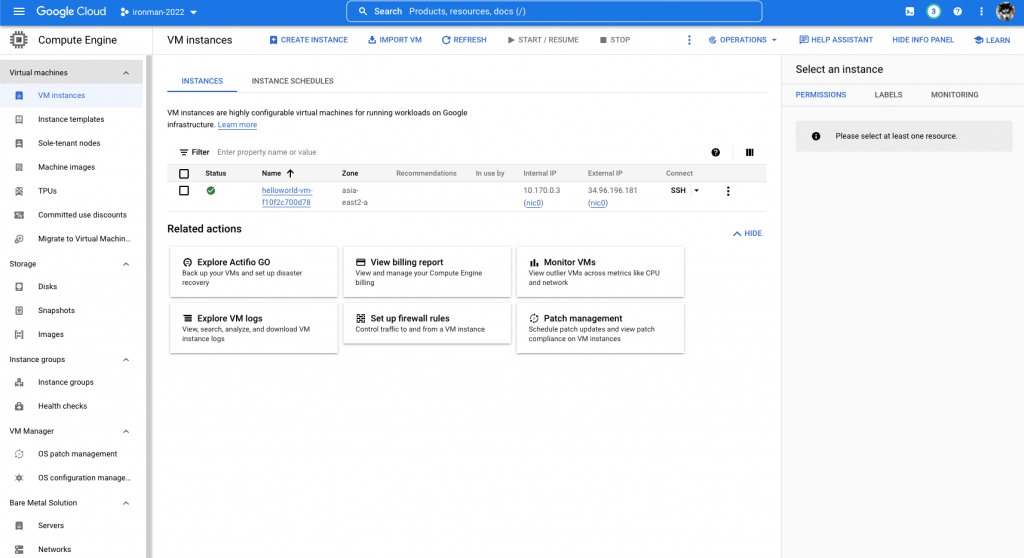Open Instance templates in sidebar

[71, 120]
